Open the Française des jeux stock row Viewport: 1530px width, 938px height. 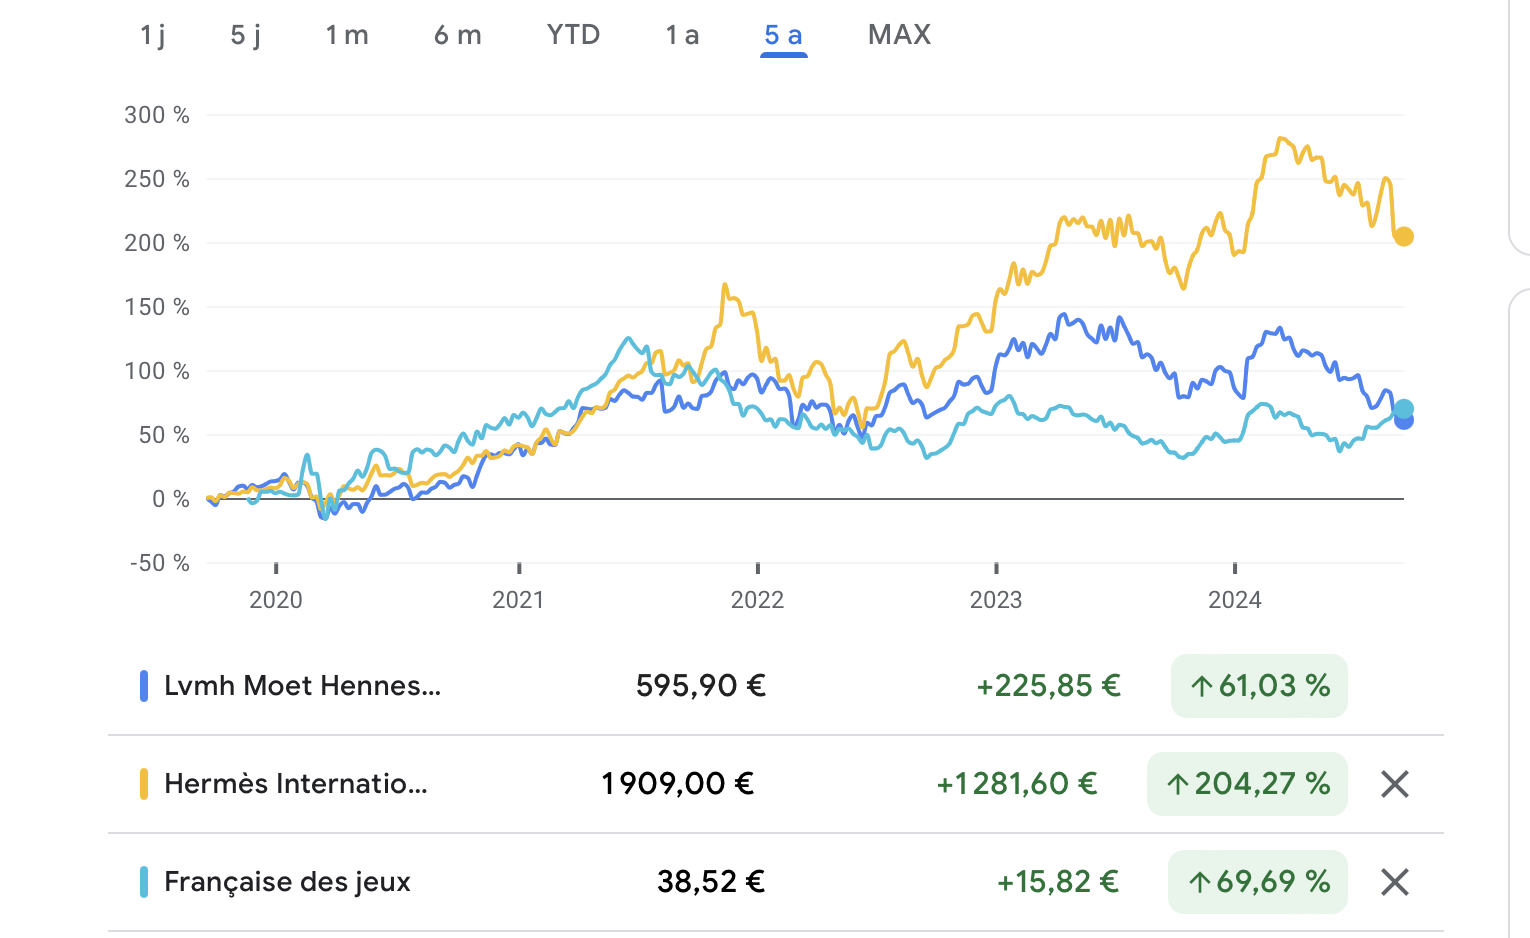(287, 882)
